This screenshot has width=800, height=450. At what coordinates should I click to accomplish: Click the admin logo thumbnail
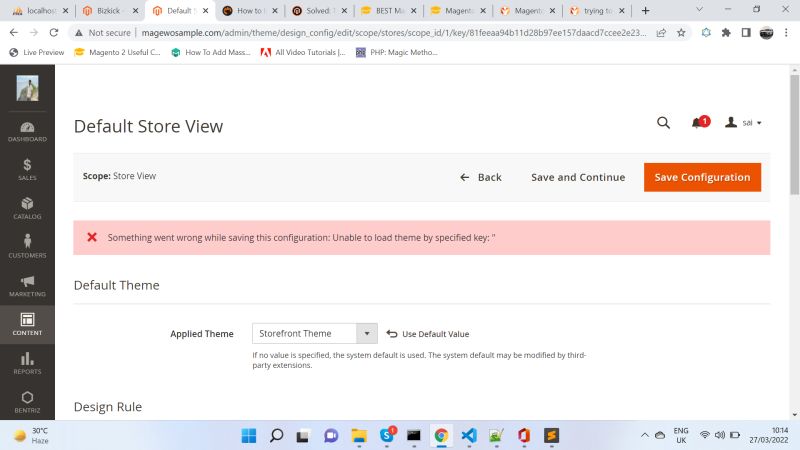28,88
